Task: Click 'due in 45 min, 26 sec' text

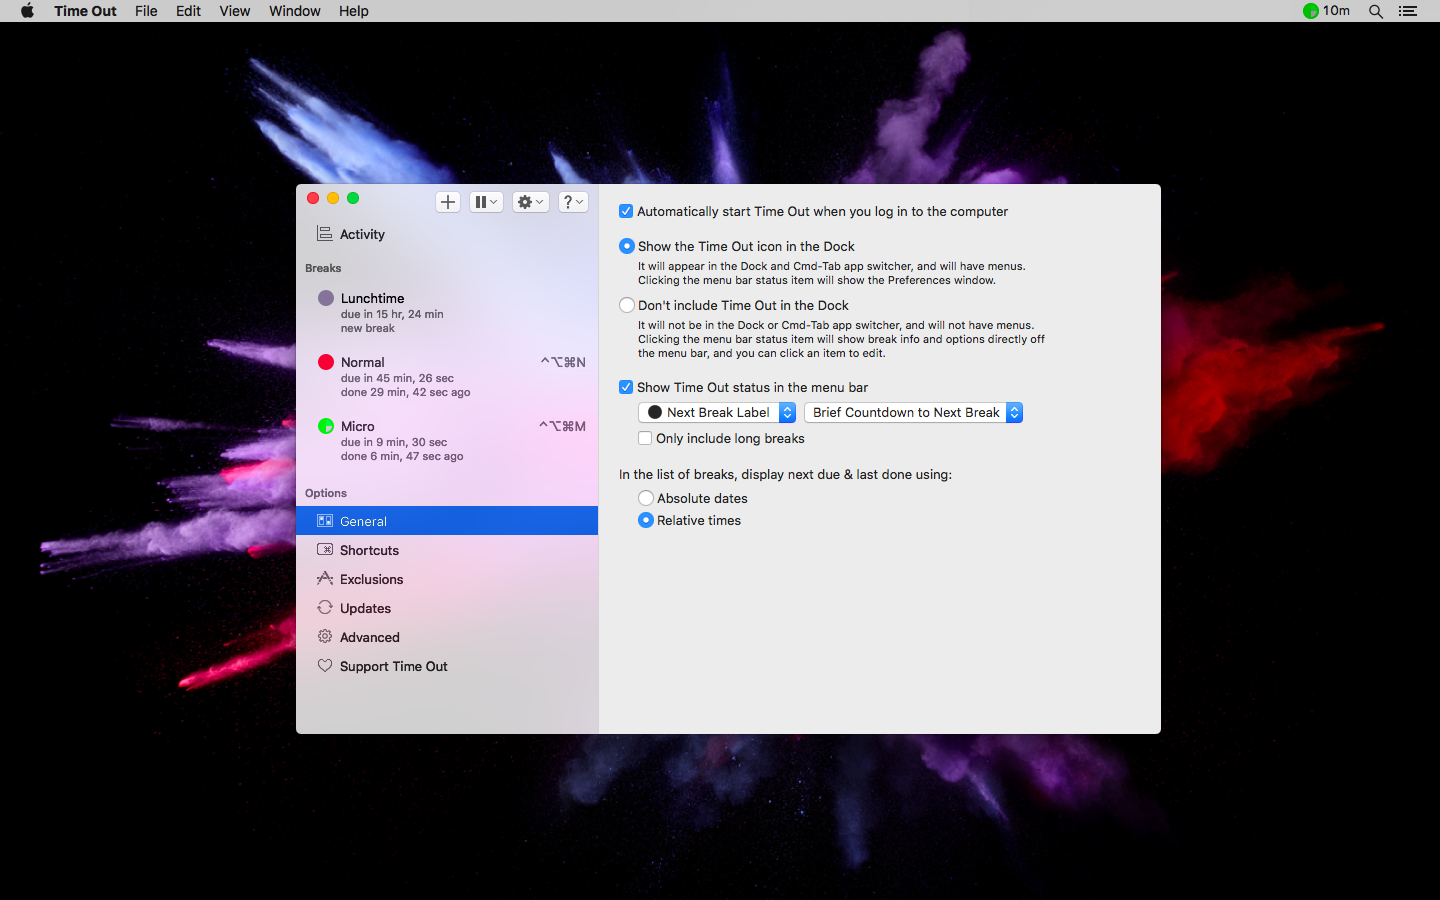Action: click(x=397, y=378)
